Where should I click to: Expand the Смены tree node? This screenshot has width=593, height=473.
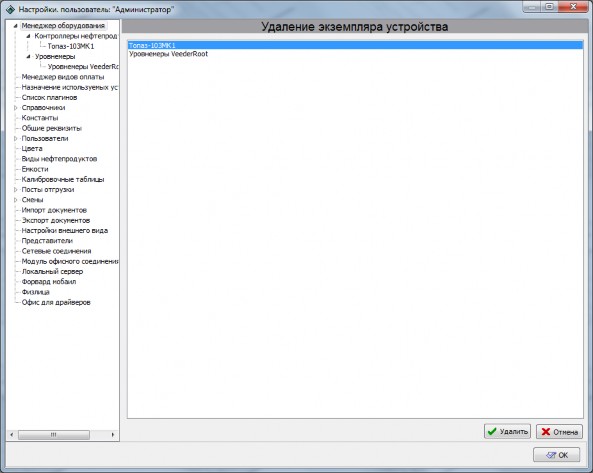pyautogui.click(x=16, y=200)
